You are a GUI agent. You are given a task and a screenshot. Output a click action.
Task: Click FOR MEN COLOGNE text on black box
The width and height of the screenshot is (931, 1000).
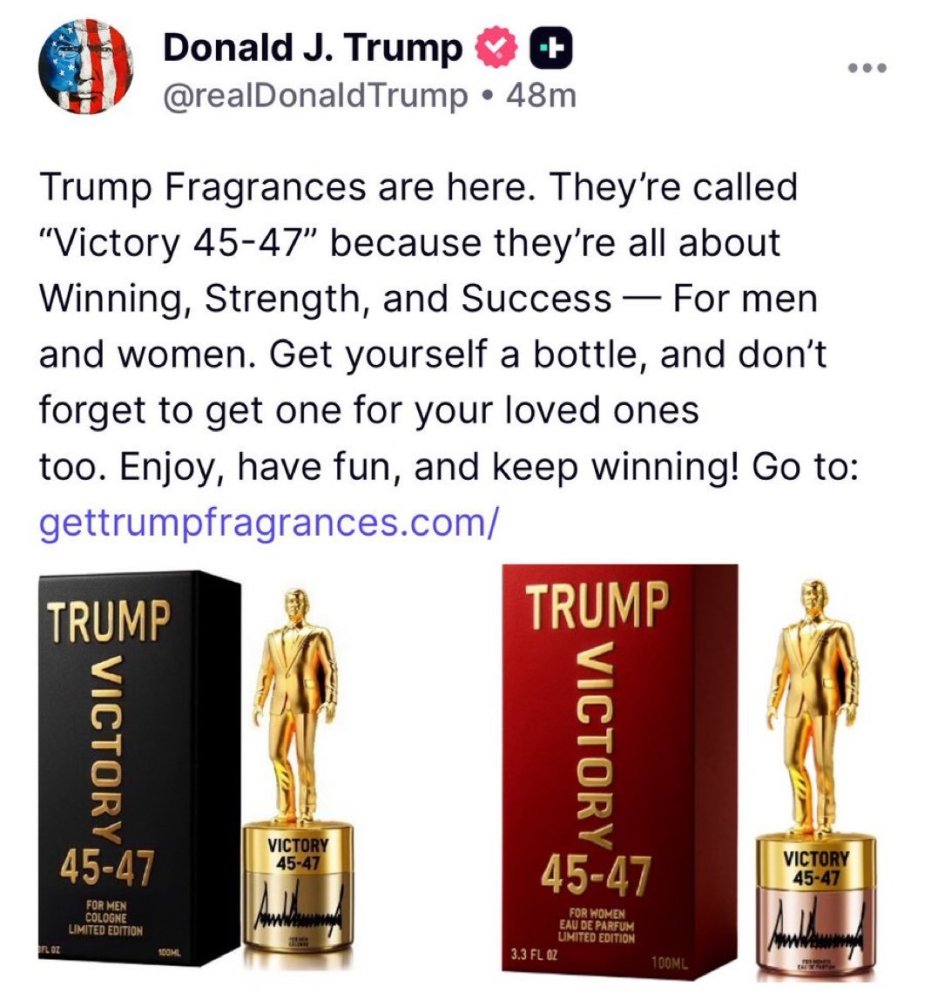click(x=105, y=917)
